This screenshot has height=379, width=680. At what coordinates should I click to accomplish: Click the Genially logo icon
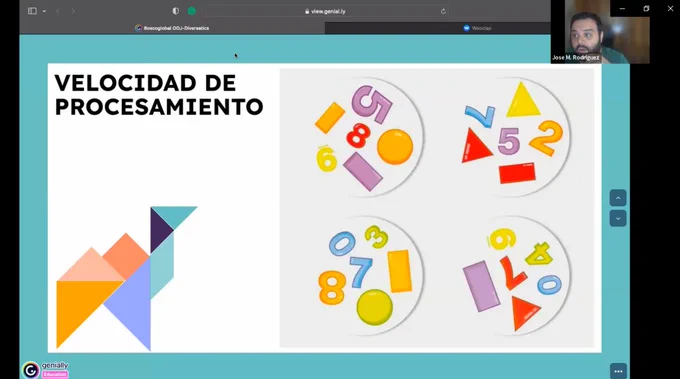pyautogui.click(x=31, y=370)
